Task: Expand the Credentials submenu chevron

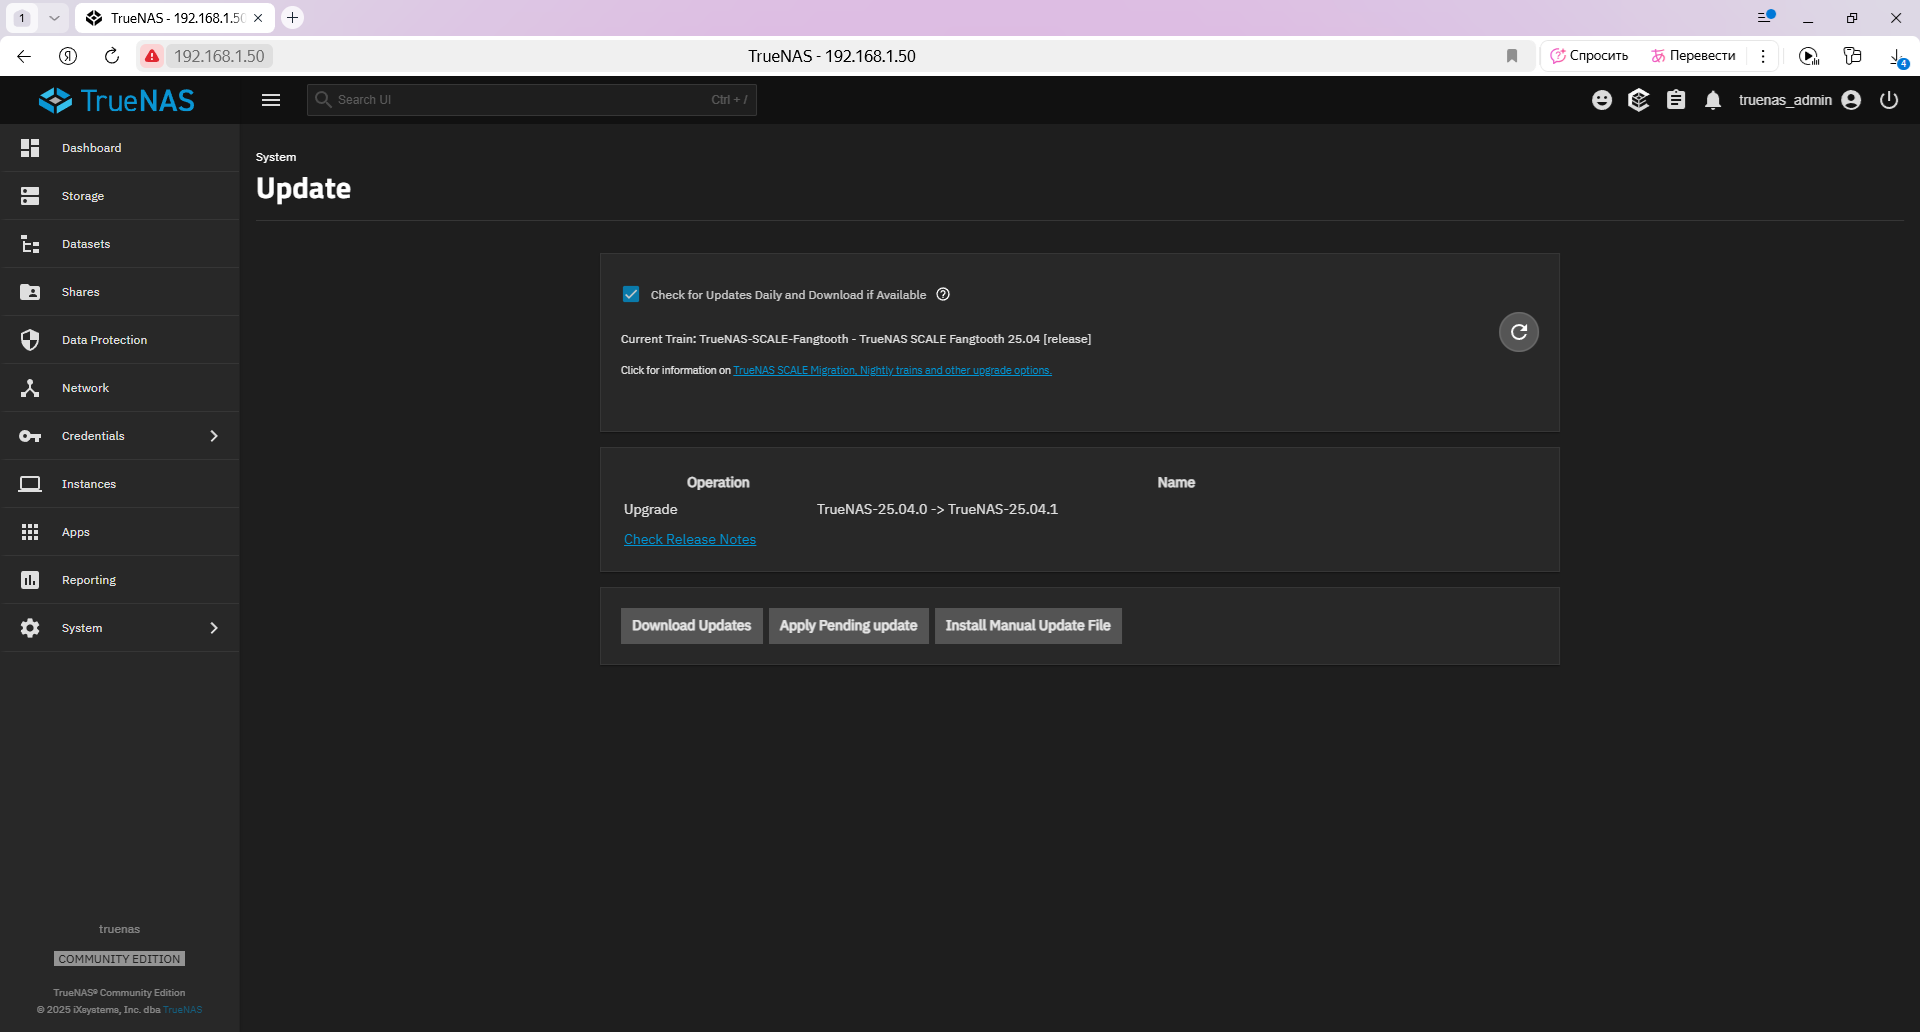Action: pos(214,436)
